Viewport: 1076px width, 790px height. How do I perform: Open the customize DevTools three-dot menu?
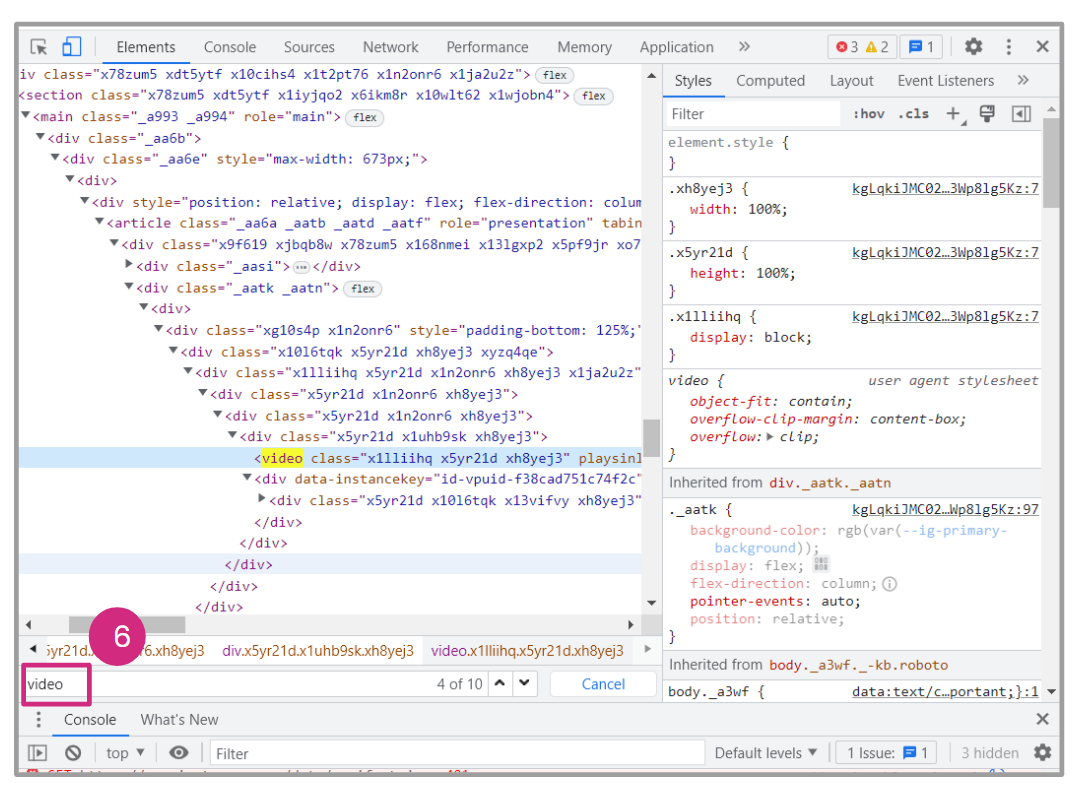click(1008, 47)
